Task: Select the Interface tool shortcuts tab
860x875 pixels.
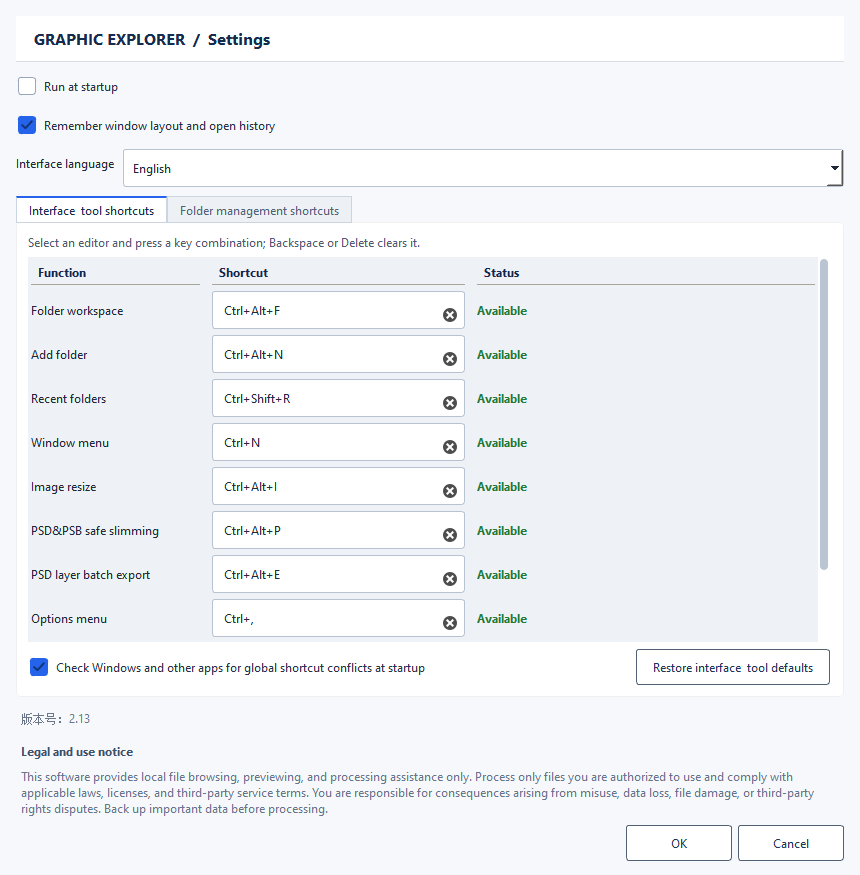Action: pyautogui.click(x=92, y=210)
